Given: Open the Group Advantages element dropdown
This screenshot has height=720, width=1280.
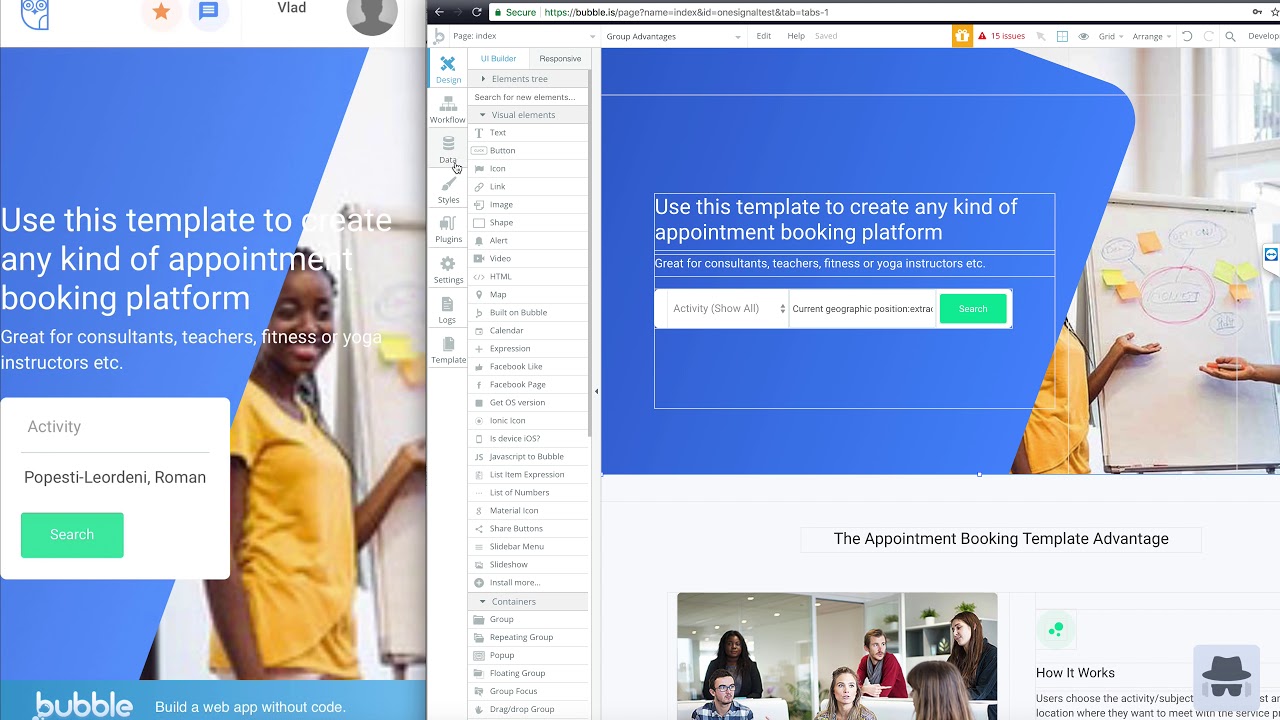Looking at the screenshot, I should coord(673,36).
